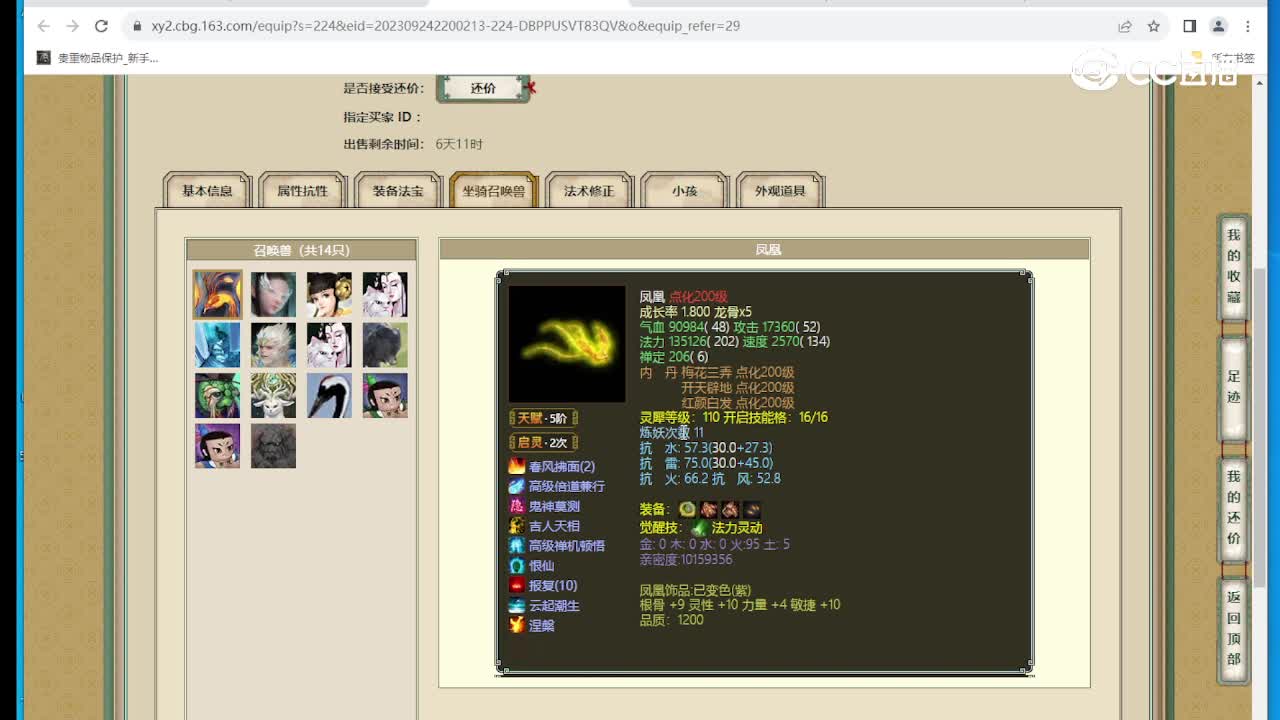Select the phoenix pet thumbnail

point(217,294)
